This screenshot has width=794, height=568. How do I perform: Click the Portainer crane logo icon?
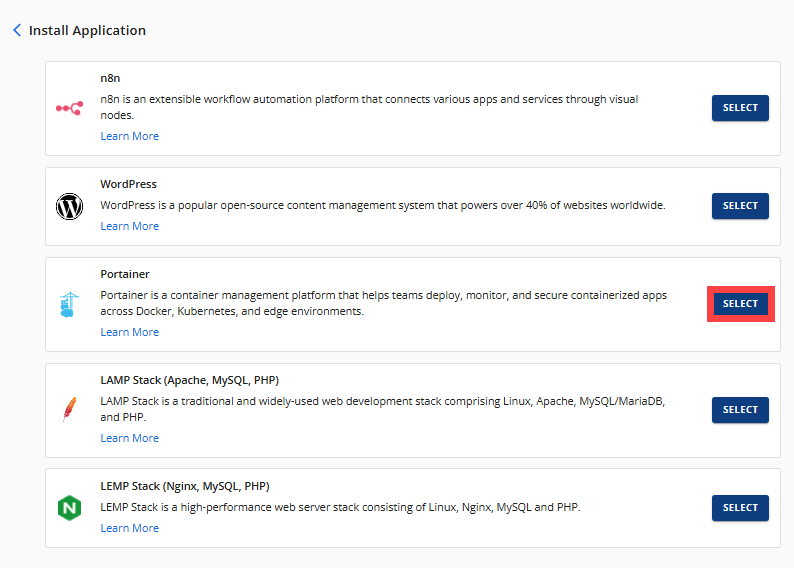[x=68, y=304]
